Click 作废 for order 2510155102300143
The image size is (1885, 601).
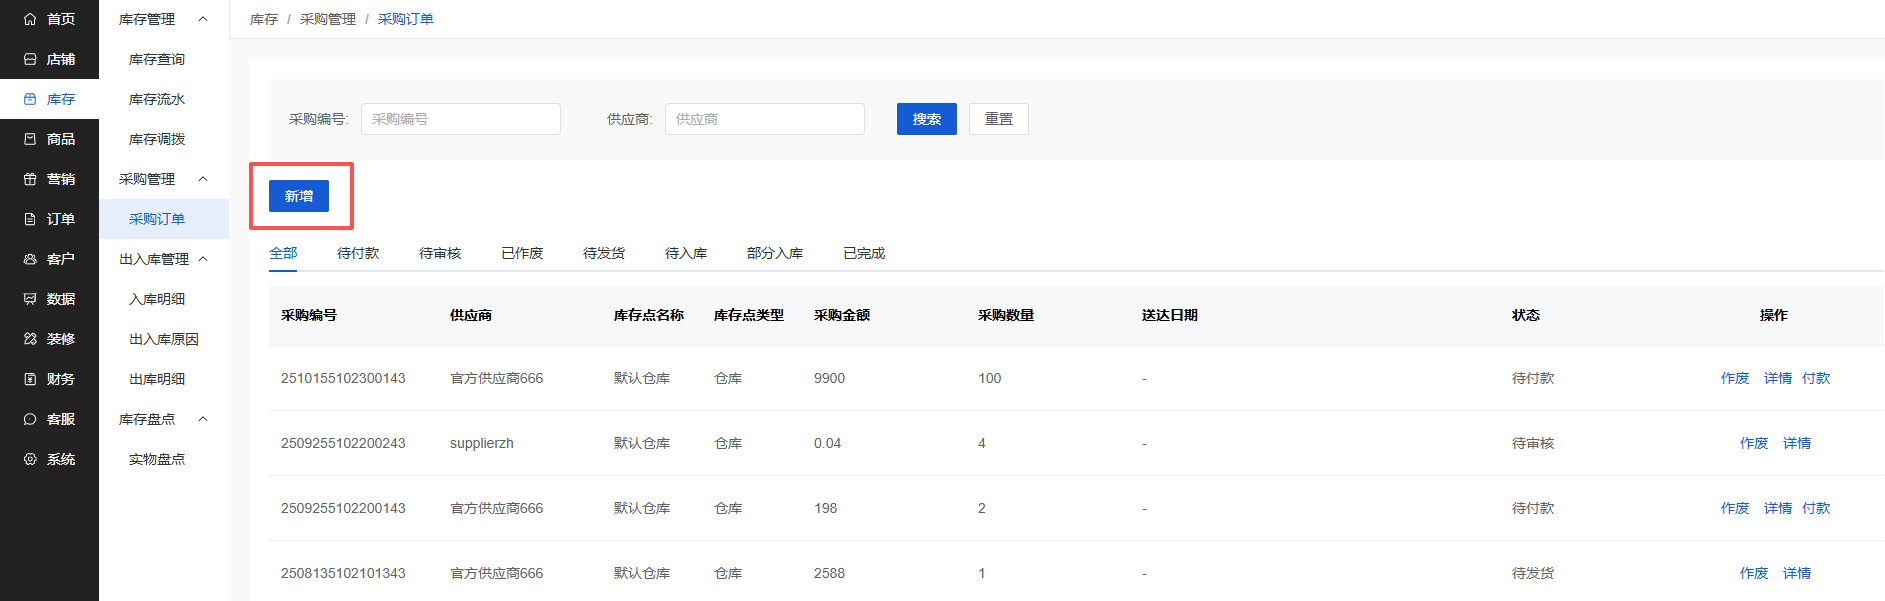[x=1735, y=378]
